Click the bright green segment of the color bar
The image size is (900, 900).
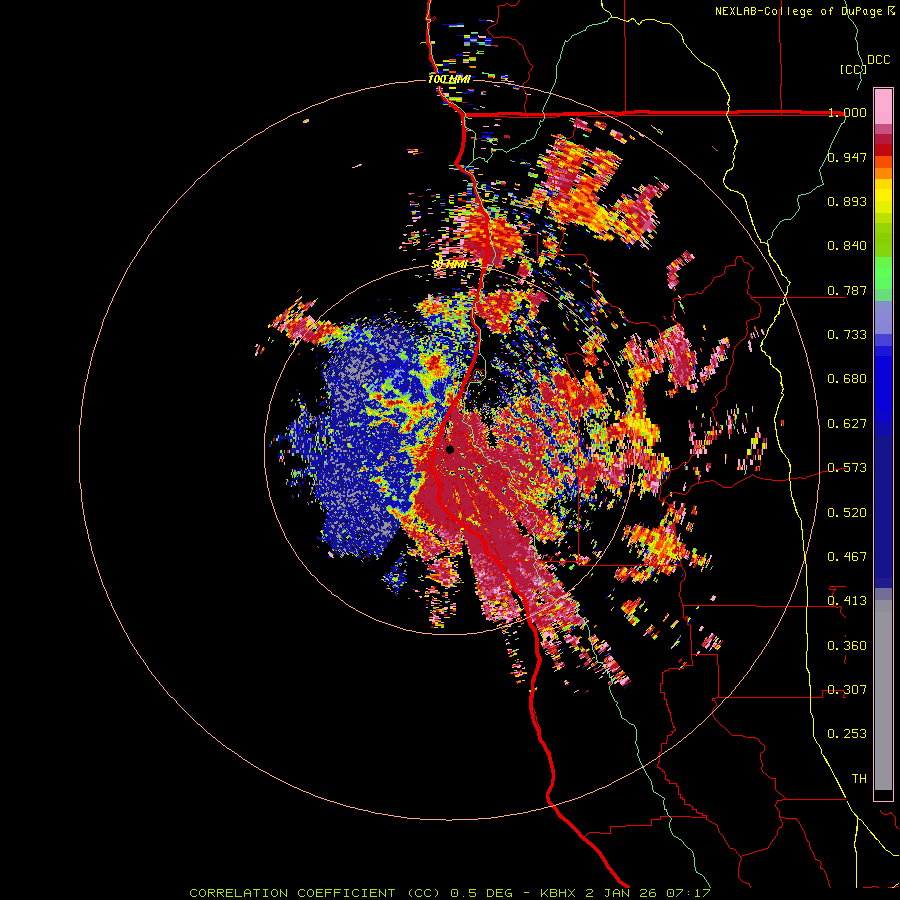[x=883, y=273]
